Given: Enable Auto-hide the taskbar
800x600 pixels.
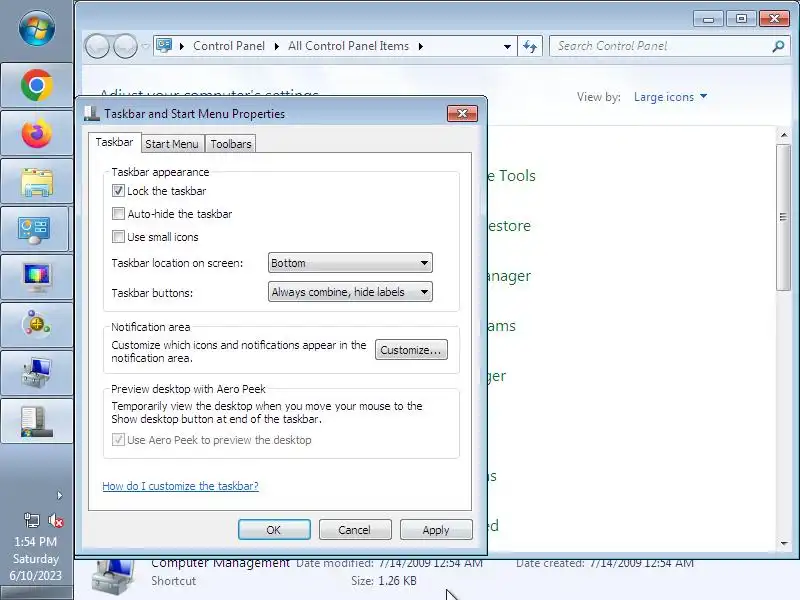Looking at the screenshot, I should point(118,214).
